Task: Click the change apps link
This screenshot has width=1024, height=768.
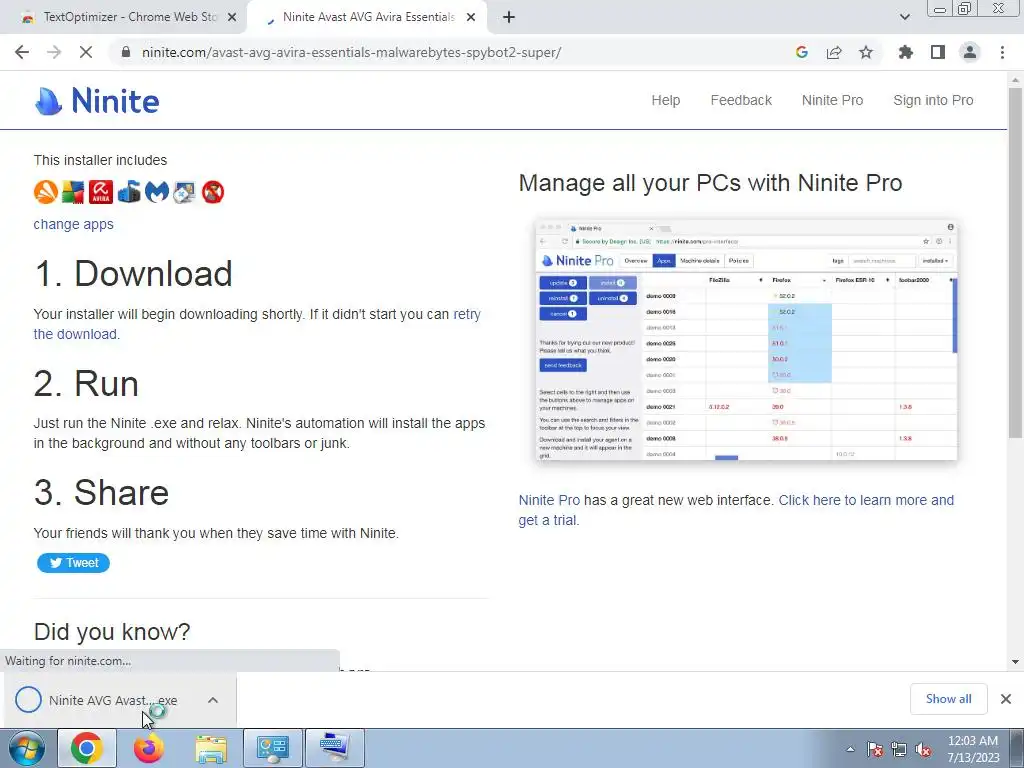Action: (73, 224)
